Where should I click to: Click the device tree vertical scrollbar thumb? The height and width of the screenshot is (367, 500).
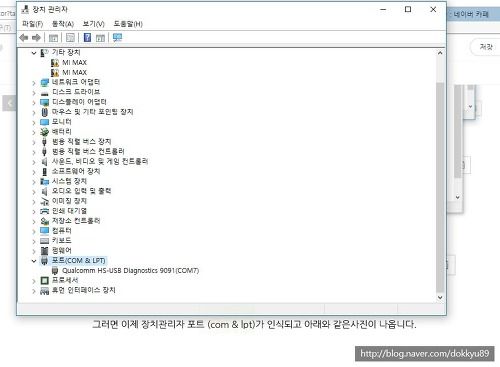[440, 187]
